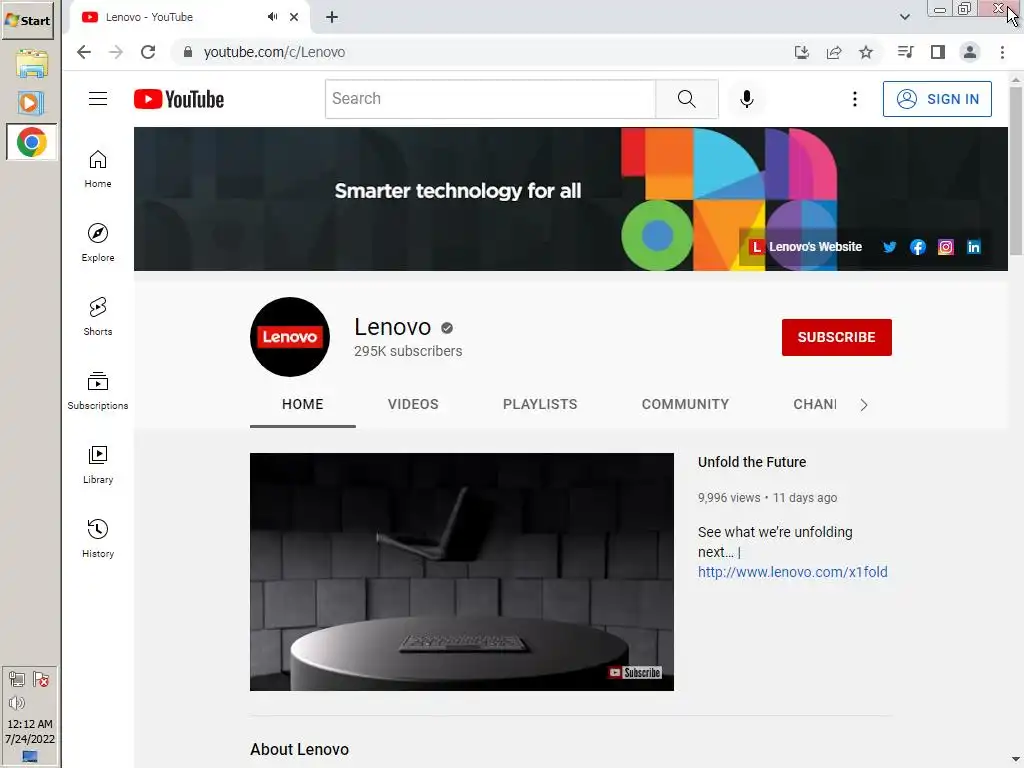
Task: Open Lenovo's LinkedIn link in banner
Action: tap(974, 247)
